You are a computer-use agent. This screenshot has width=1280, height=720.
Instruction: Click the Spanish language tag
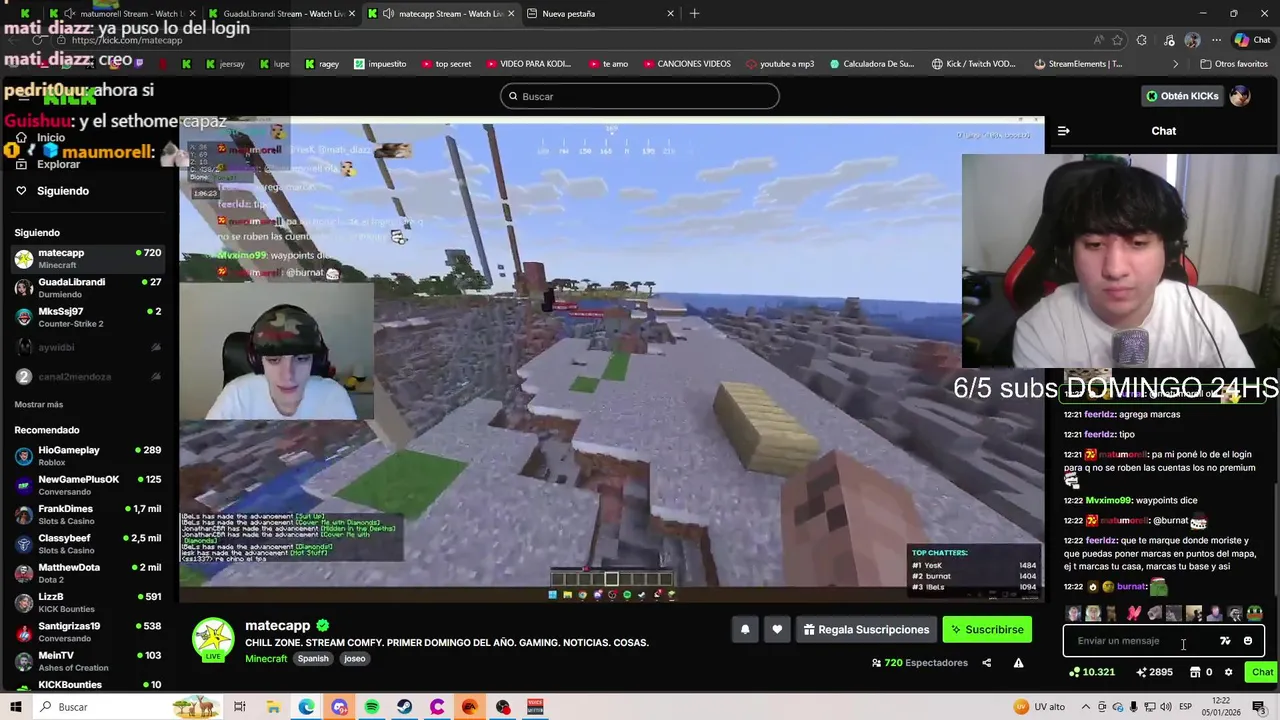point(313,659)
